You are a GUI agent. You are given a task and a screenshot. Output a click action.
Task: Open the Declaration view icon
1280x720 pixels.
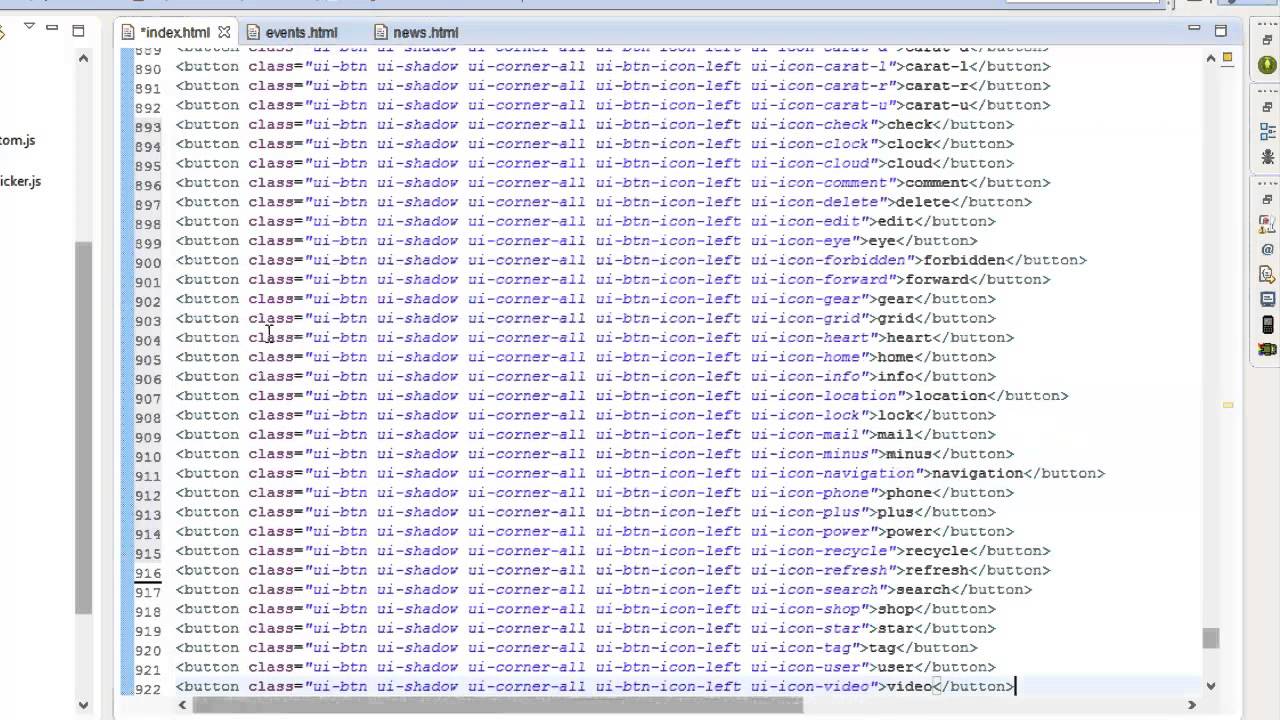tap(1268, 274)
